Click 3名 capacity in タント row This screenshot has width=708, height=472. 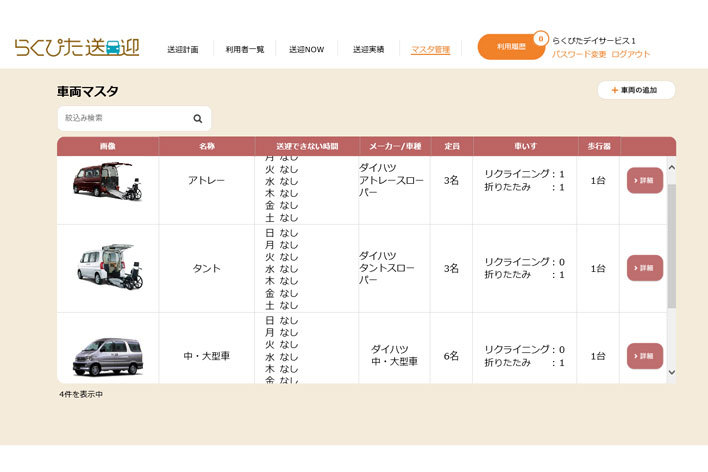[451, 268]
